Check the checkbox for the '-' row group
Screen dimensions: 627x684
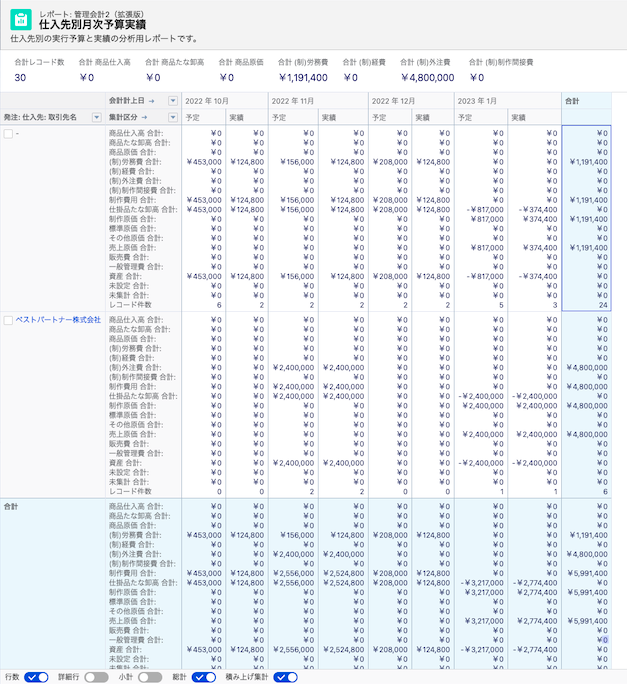[9, 133]
